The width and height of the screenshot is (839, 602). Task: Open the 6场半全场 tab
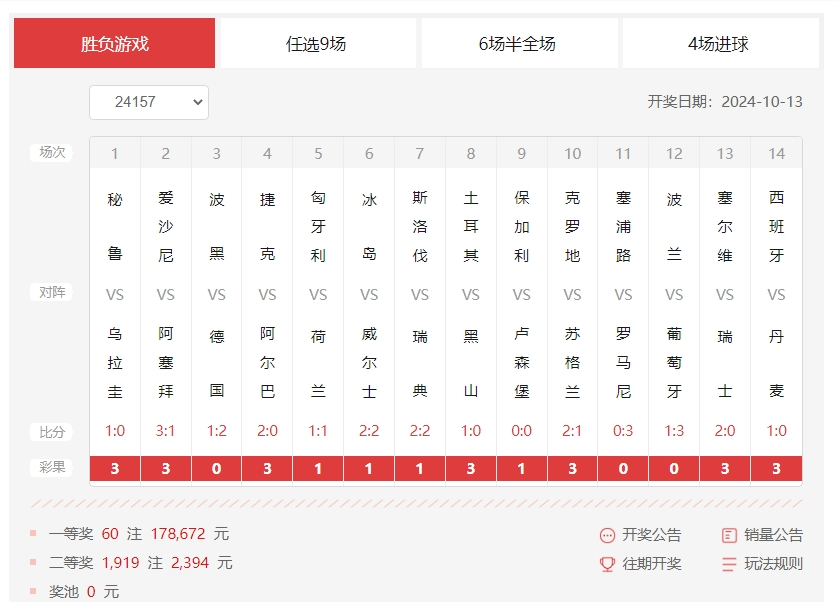click(518, 44)
